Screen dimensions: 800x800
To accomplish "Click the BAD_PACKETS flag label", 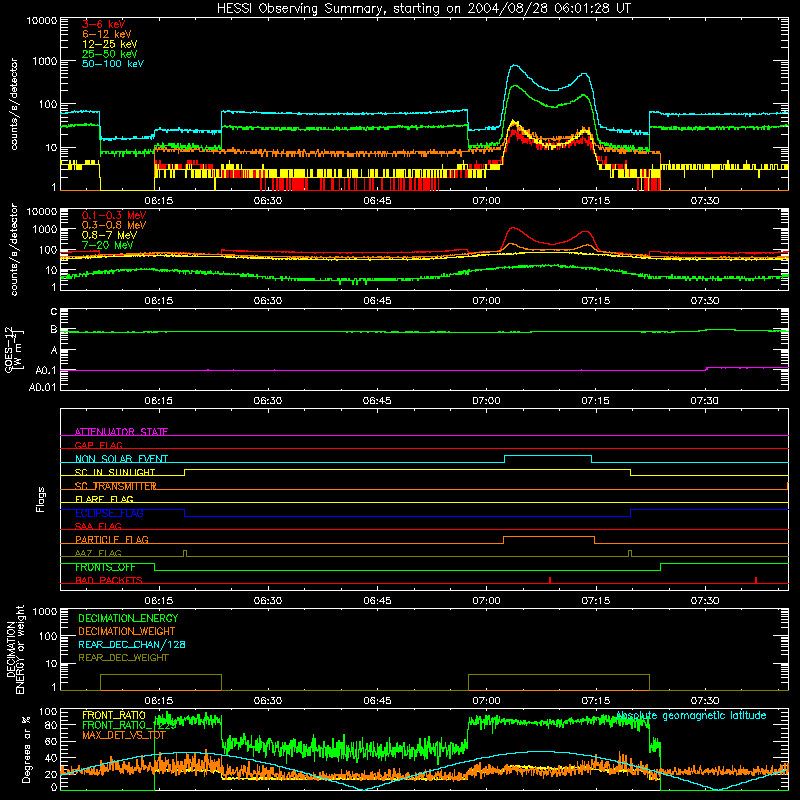I will point(109,580).
